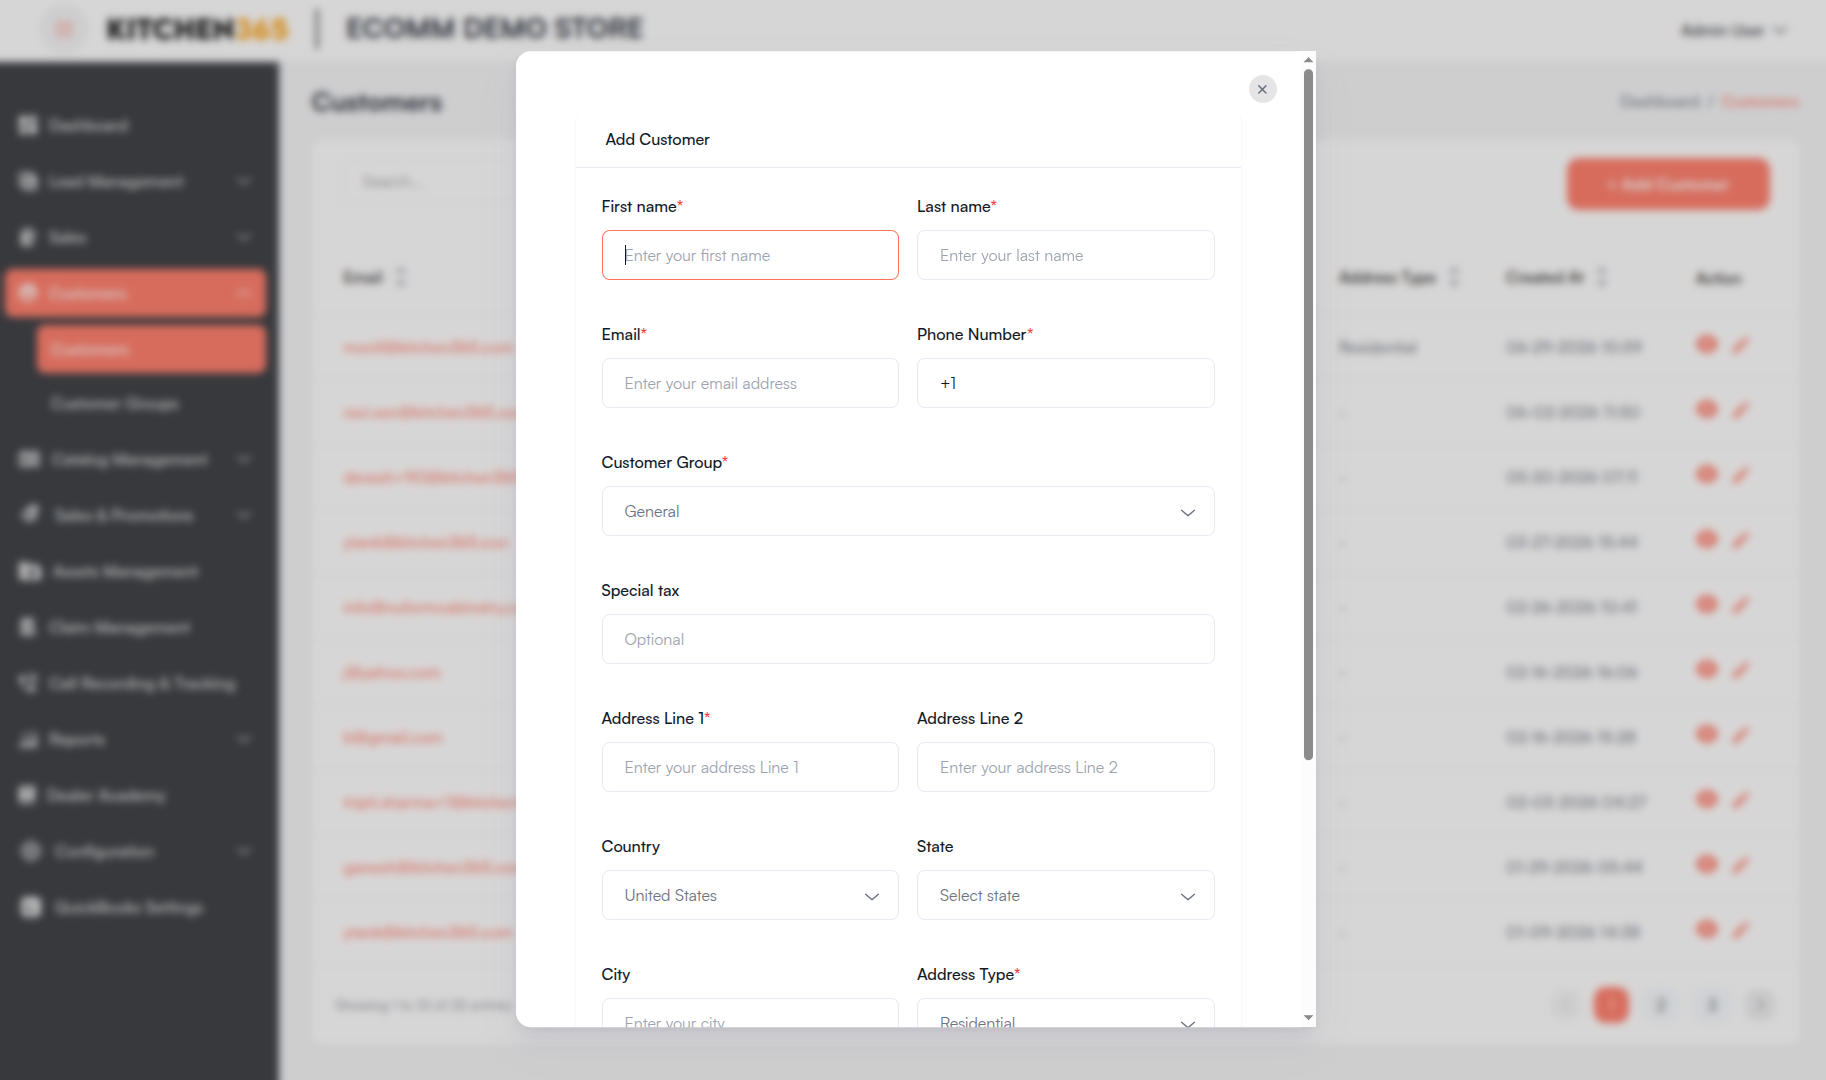Go to pagination page 2

coord(1661,1004)
